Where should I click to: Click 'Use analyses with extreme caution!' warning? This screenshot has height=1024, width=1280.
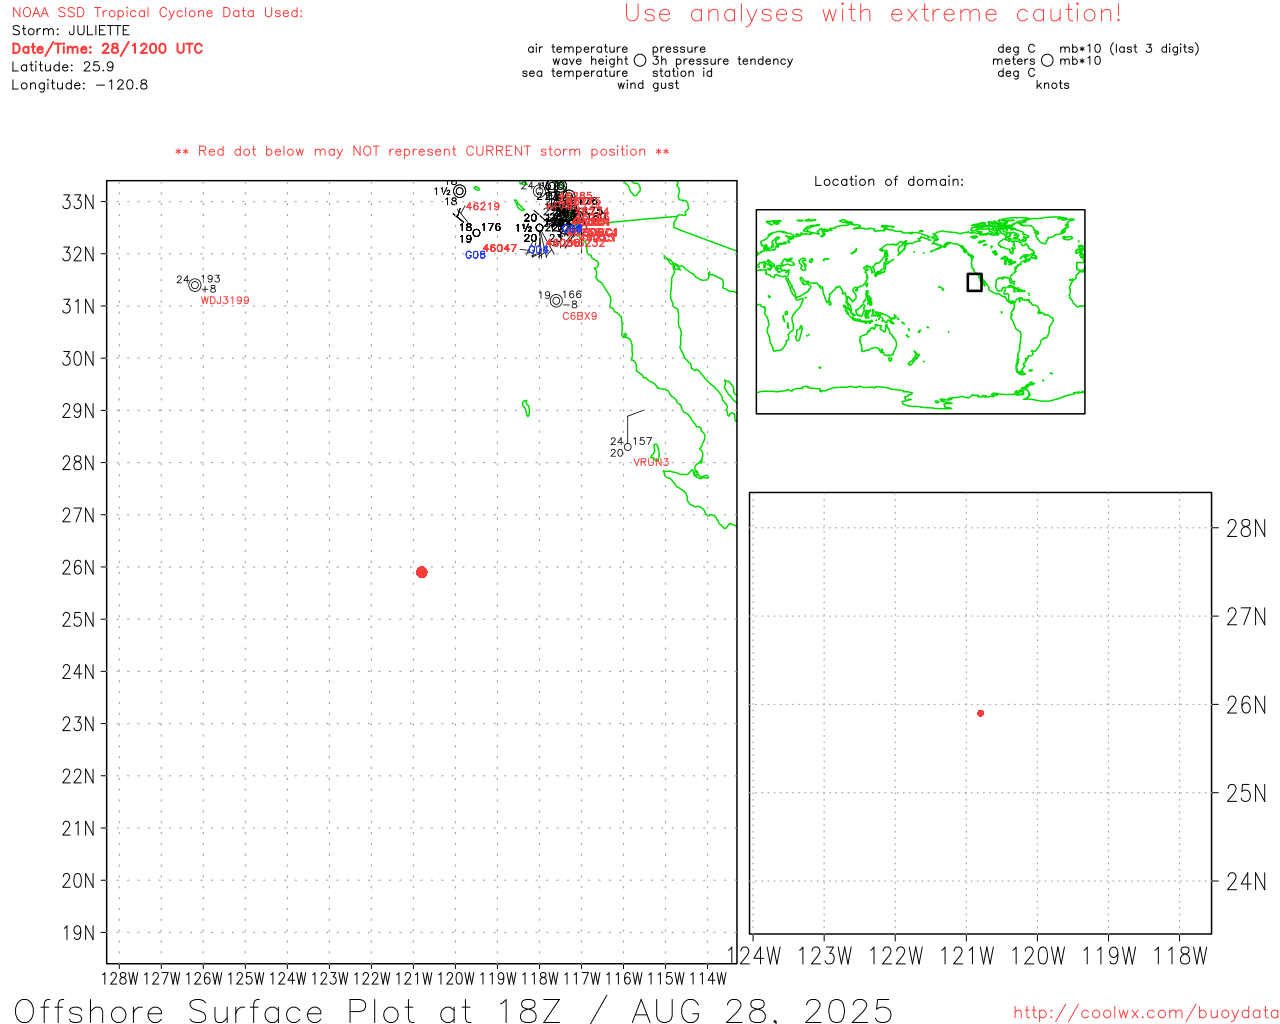click(873, 14)
